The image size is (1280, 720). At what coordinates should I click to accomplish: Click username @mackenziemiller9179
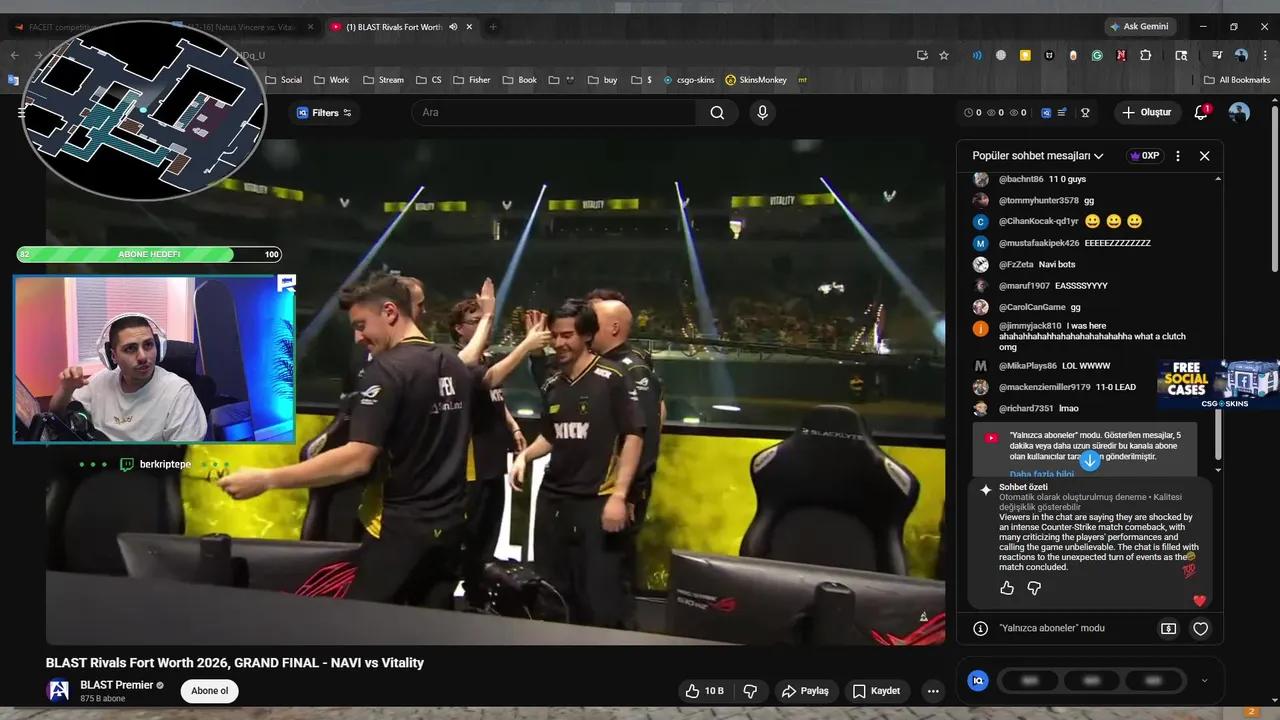pos(1045,387)
